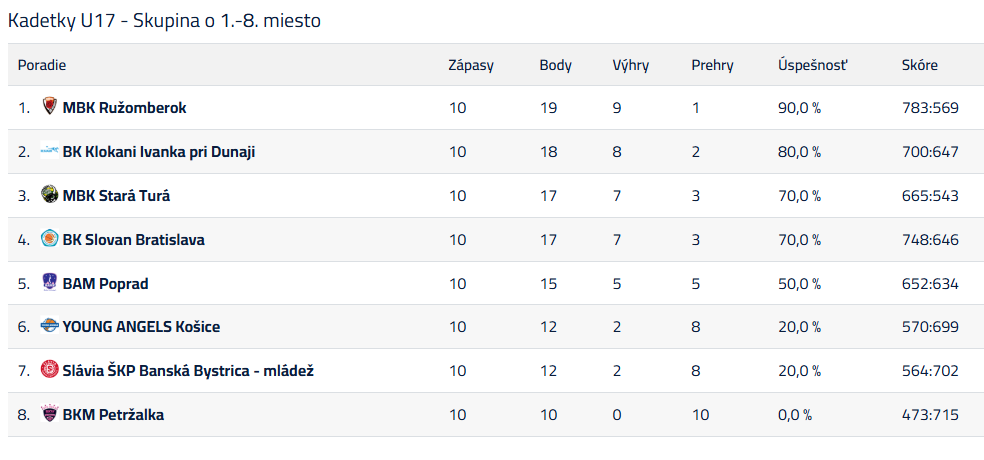Click the Poradie column header
The height and width of the screenshot is (460, 984).
42,65
